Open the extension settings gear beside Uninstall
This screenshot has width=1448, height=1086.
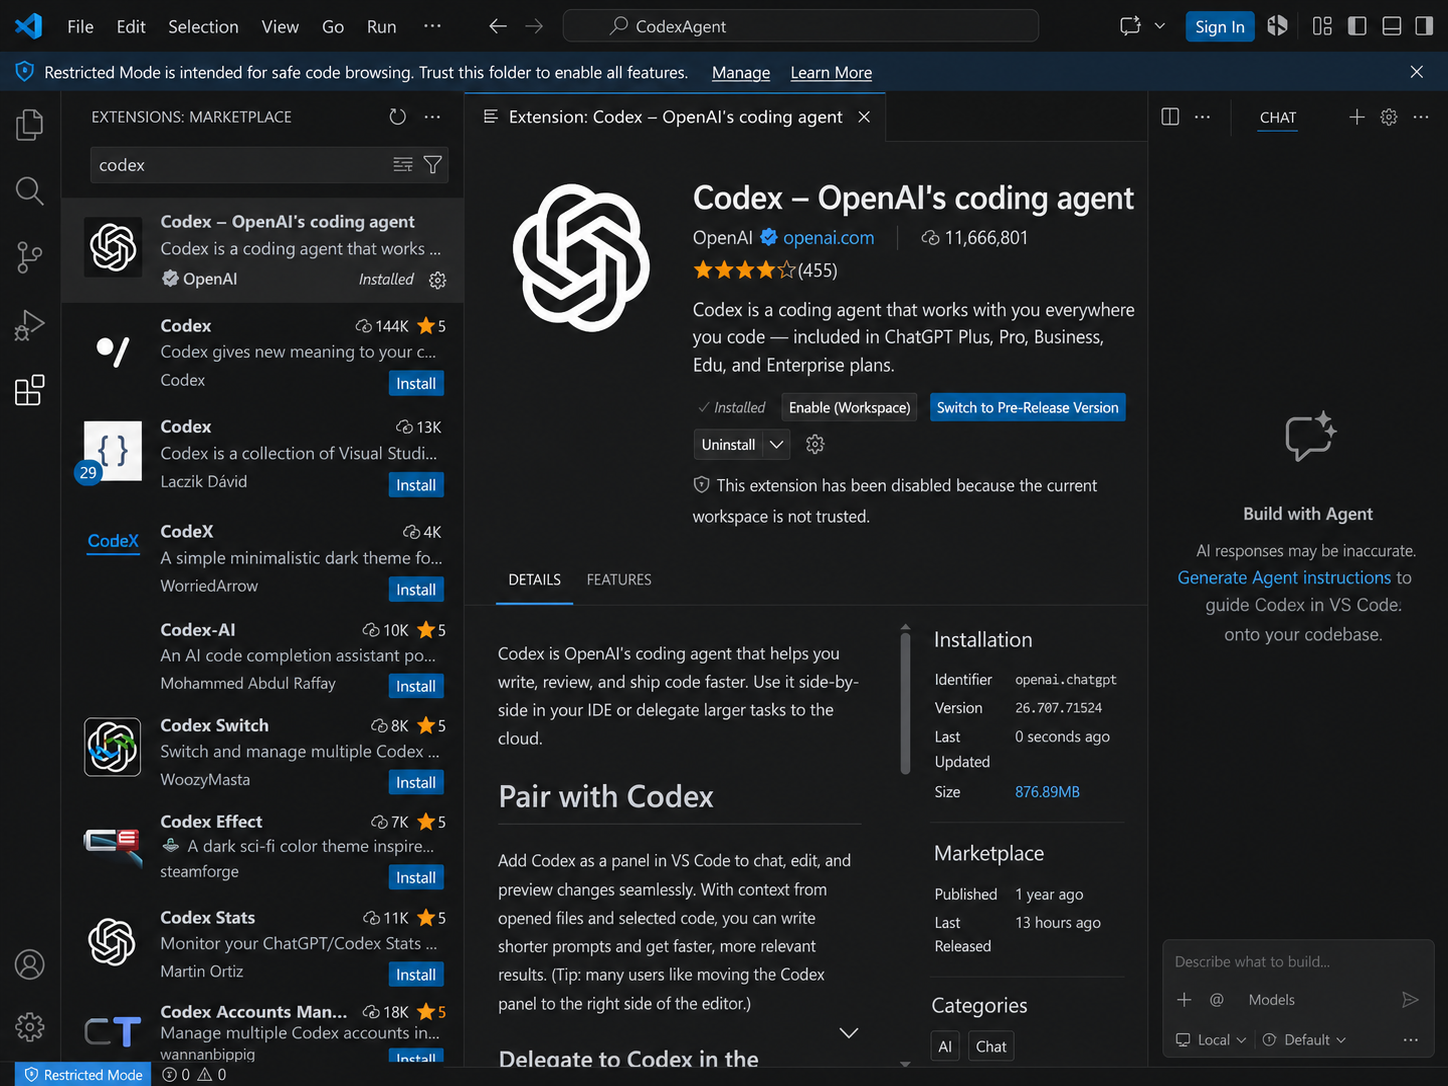[815, 444]
